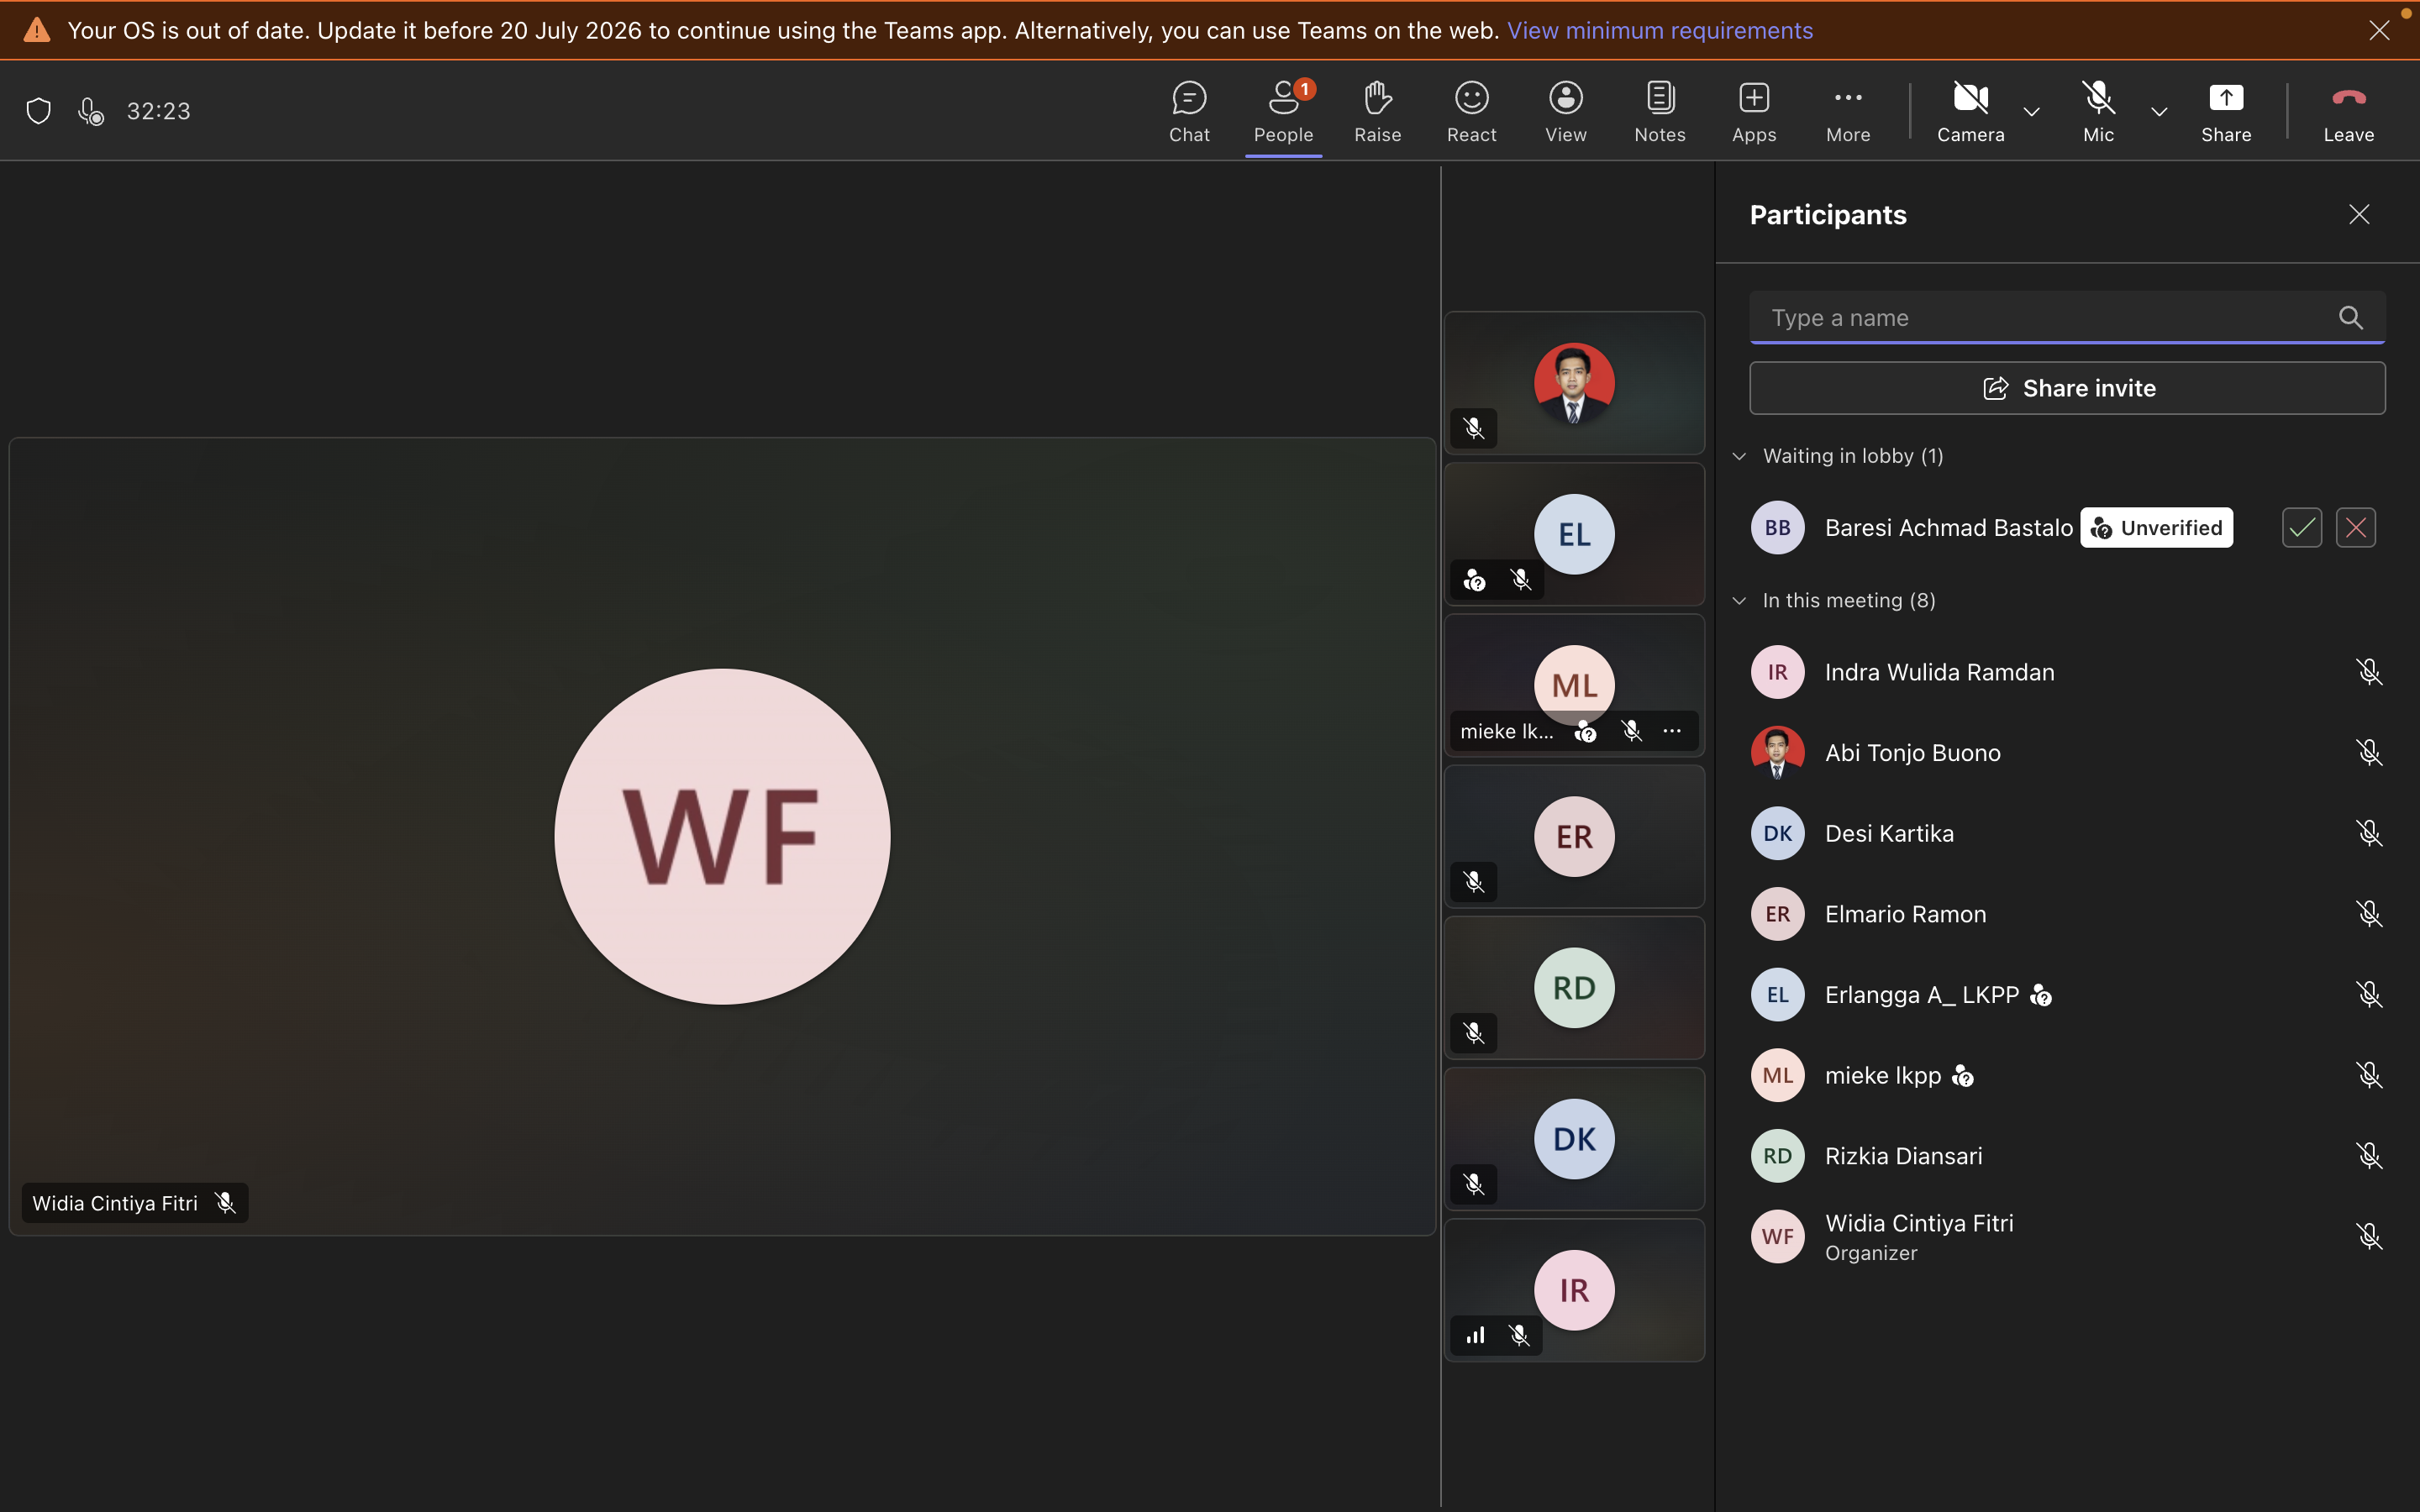This screenshot has width=2420, height=1512.
Task: Click the ER participant video tile
Action: pyautogui.click(x=1574, y=836)
